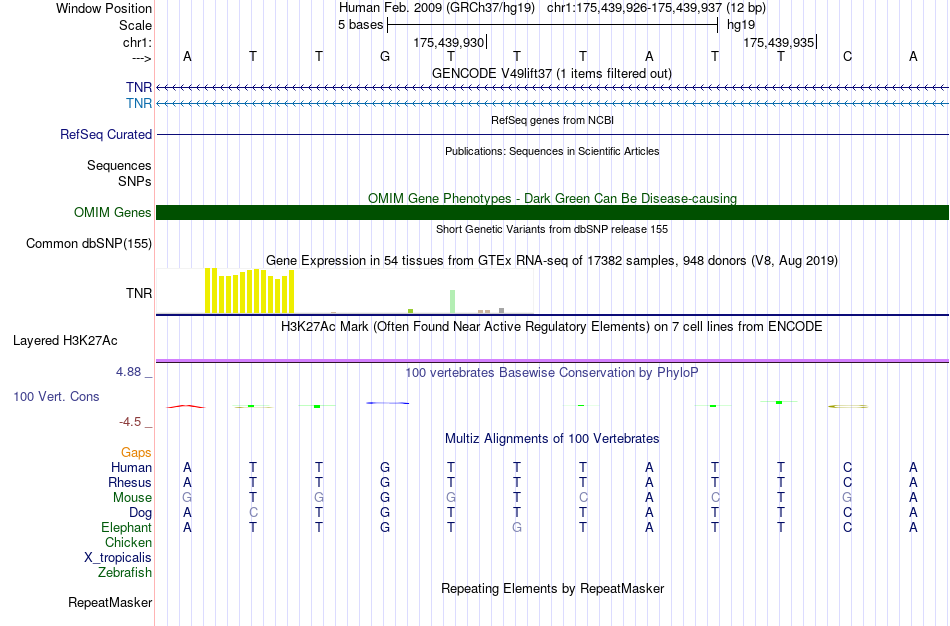This screenshot has height=626, width=950.
Task: Open the RefSeq genes from NCBI title
Action: [x=552, y=120]
